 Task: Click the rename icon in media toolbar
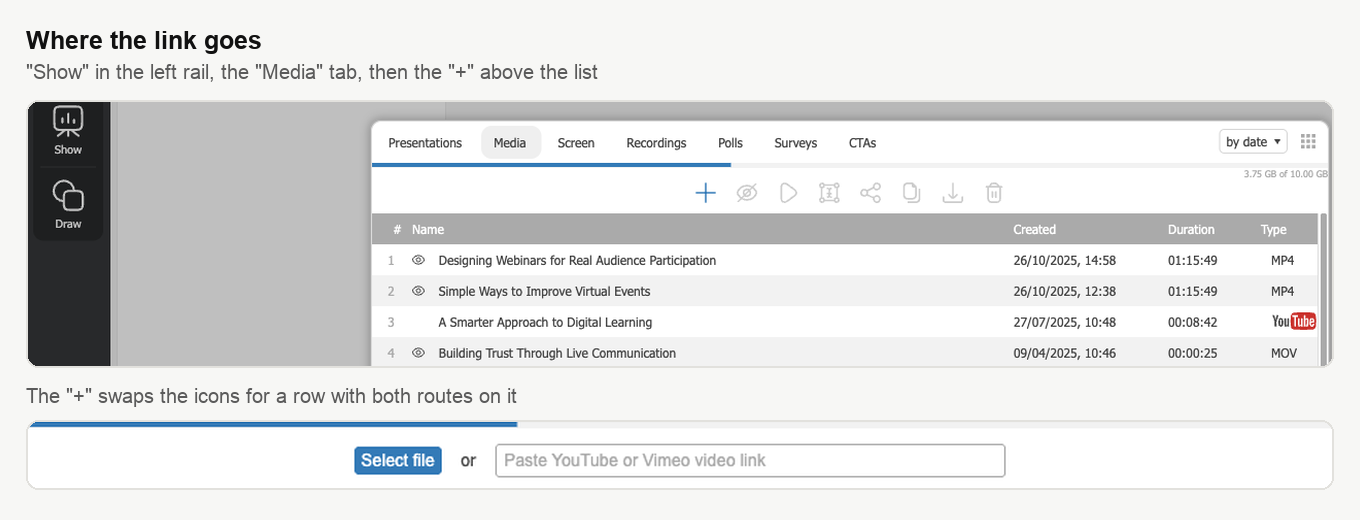(829, 193)
